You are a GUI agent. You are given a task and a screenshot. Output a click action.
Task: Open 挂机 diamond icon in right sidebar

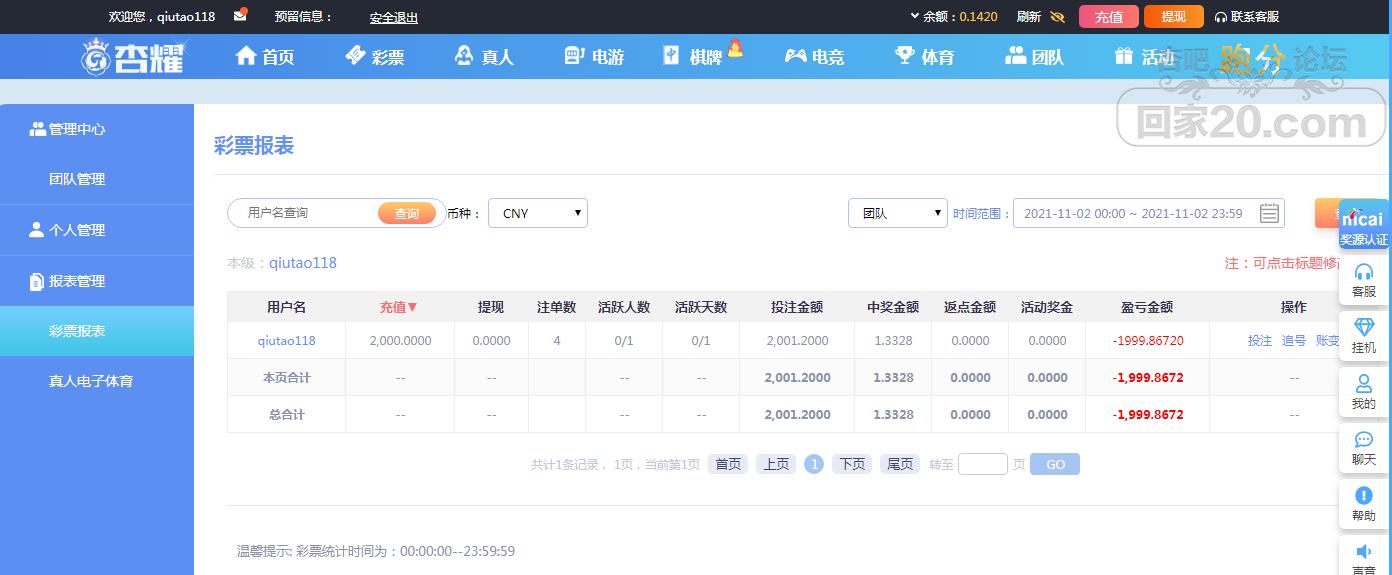(1363, 336)
